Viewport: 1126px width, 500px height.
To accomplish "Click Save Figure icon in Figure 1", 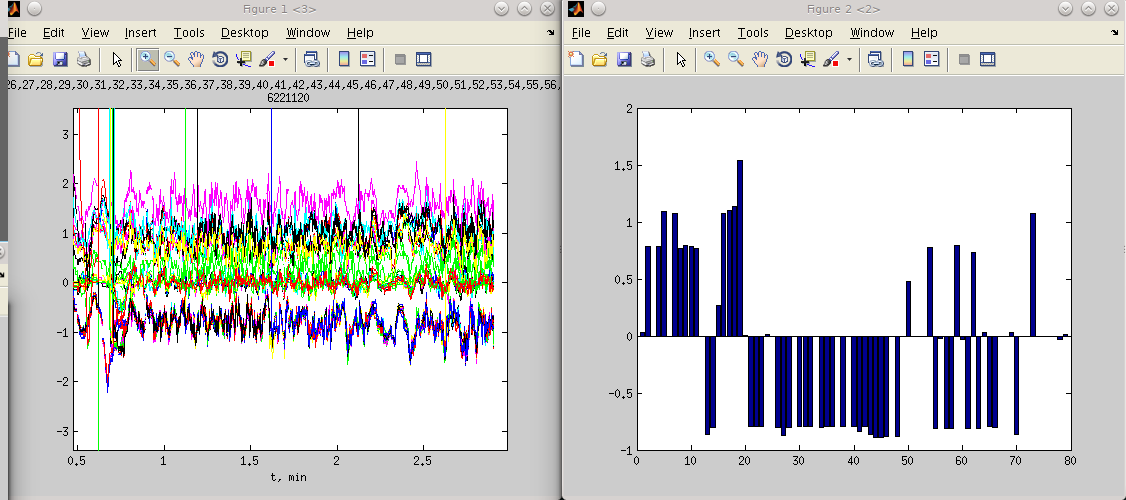I will pyautogui.click(x=60, y=59).
